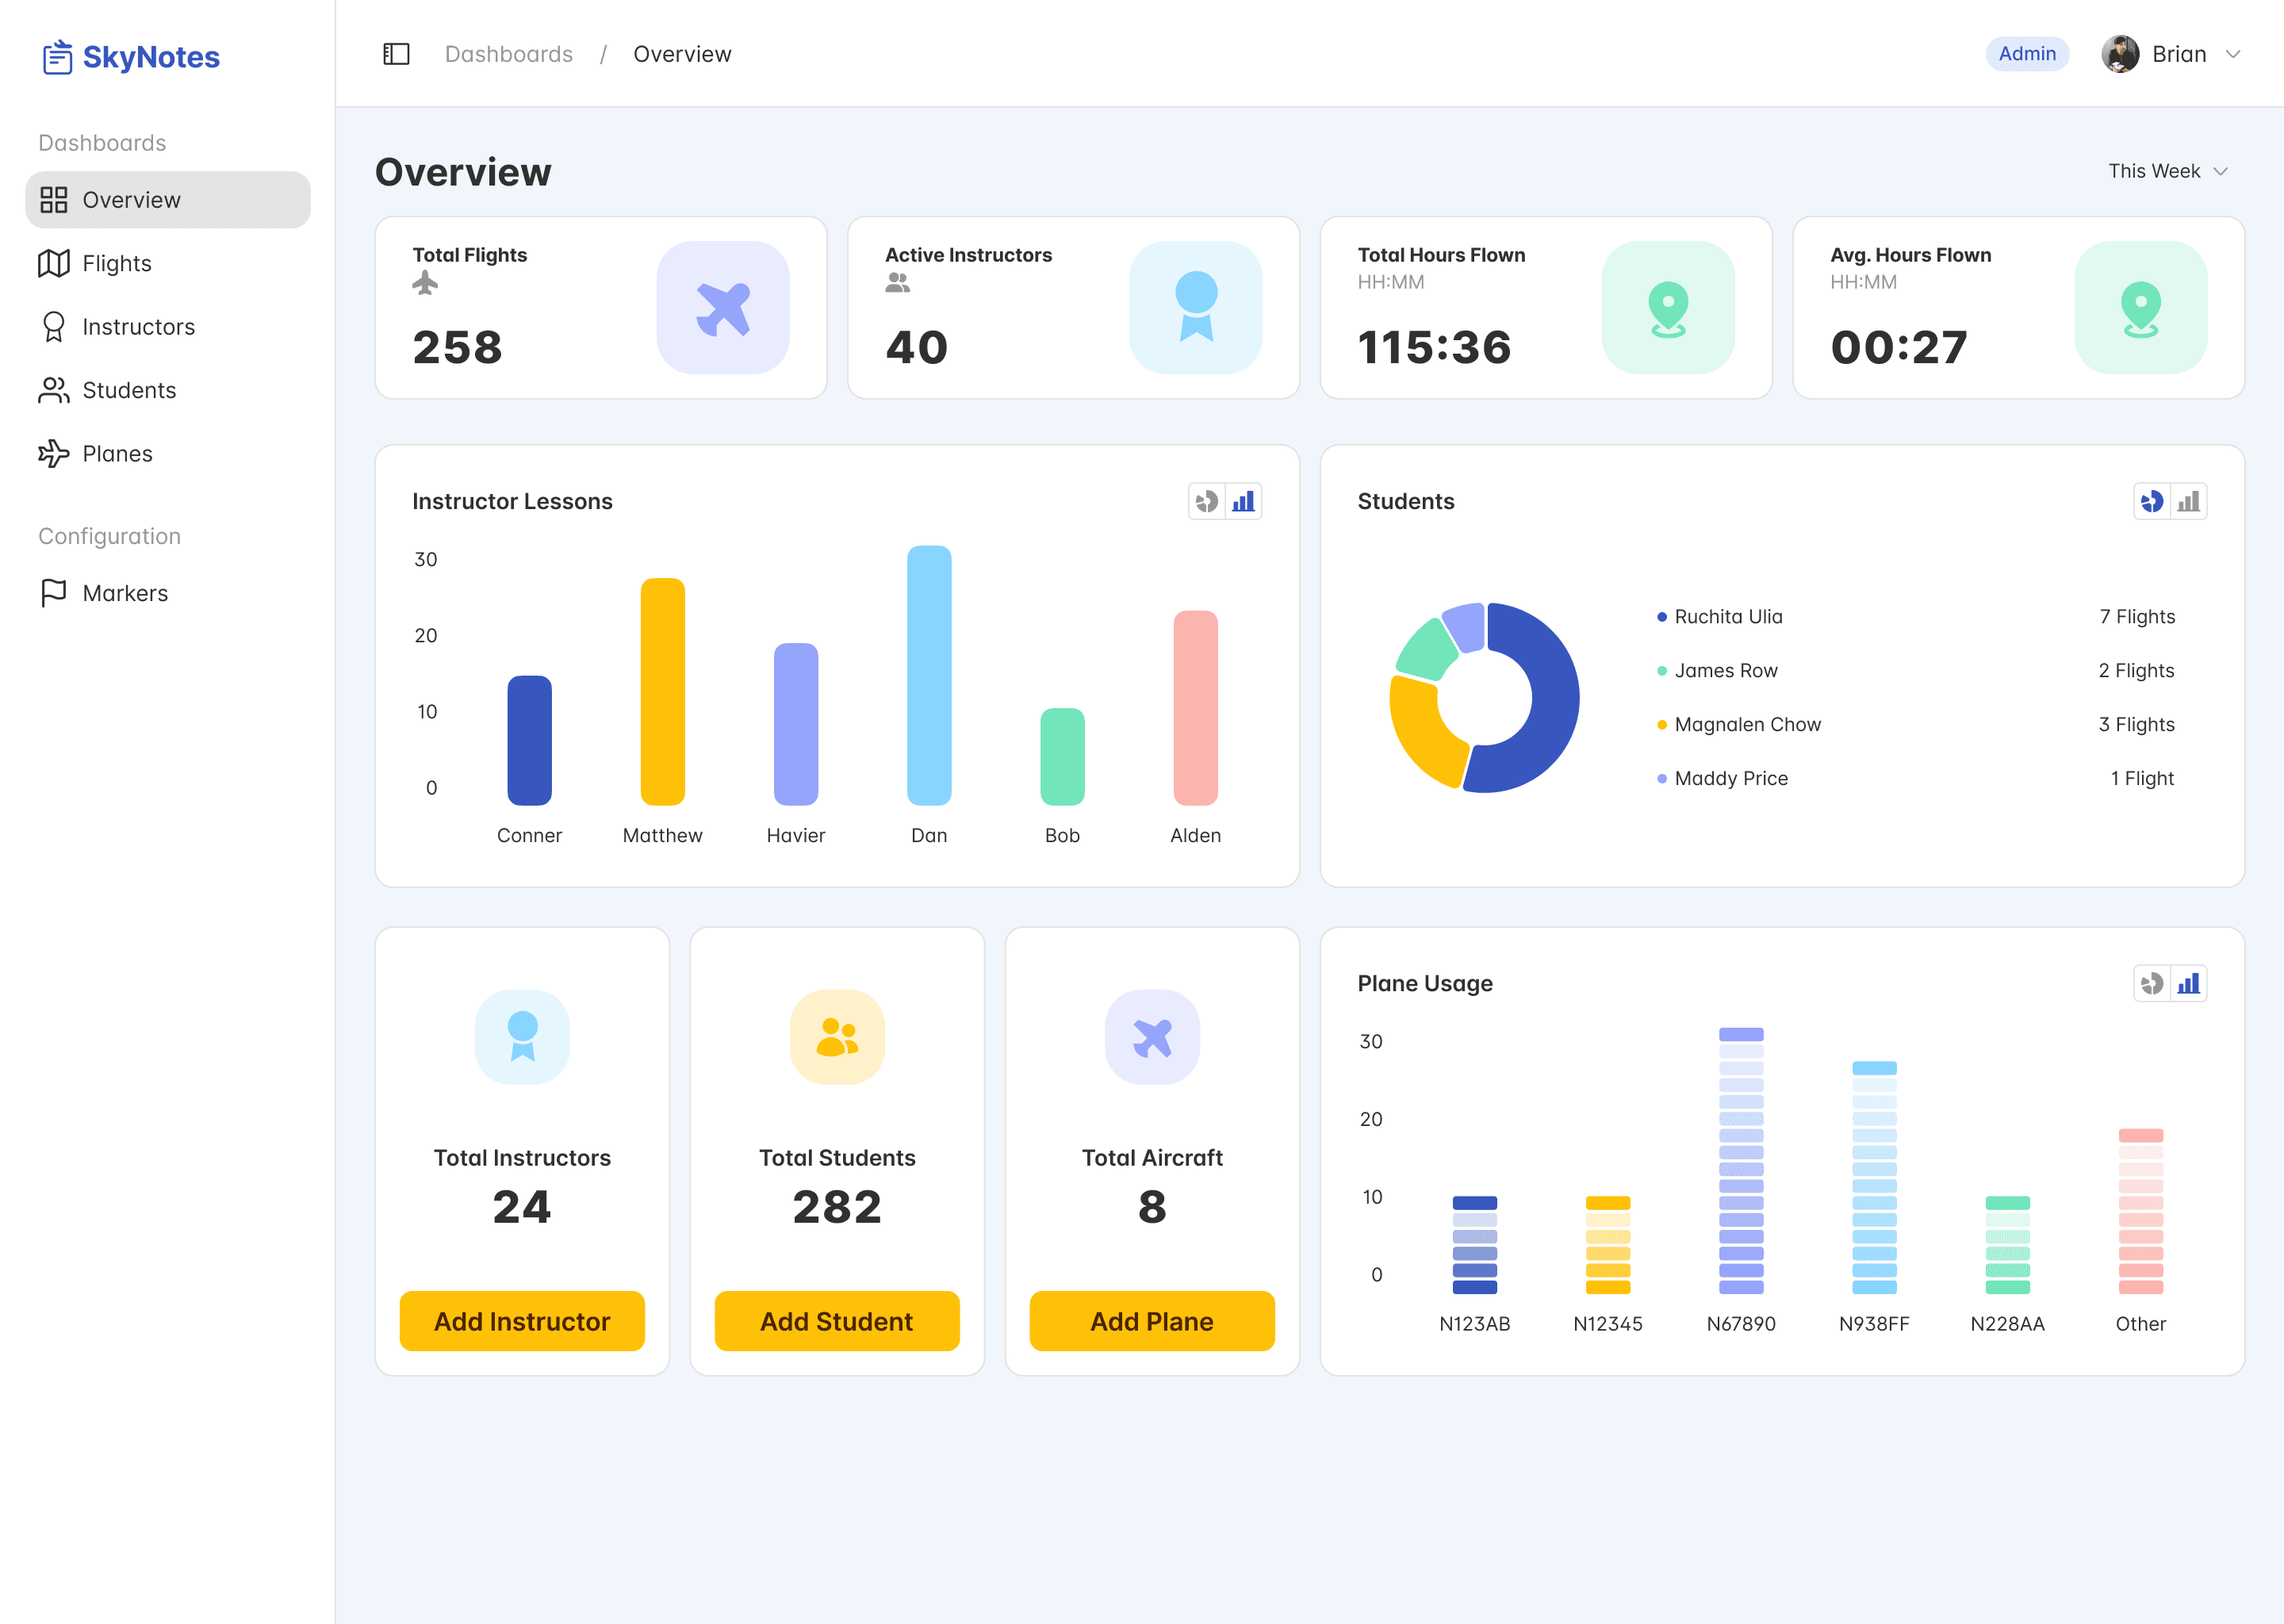Click the Add Instructor button
Screen dimensions: 2284x1624
522,1321
